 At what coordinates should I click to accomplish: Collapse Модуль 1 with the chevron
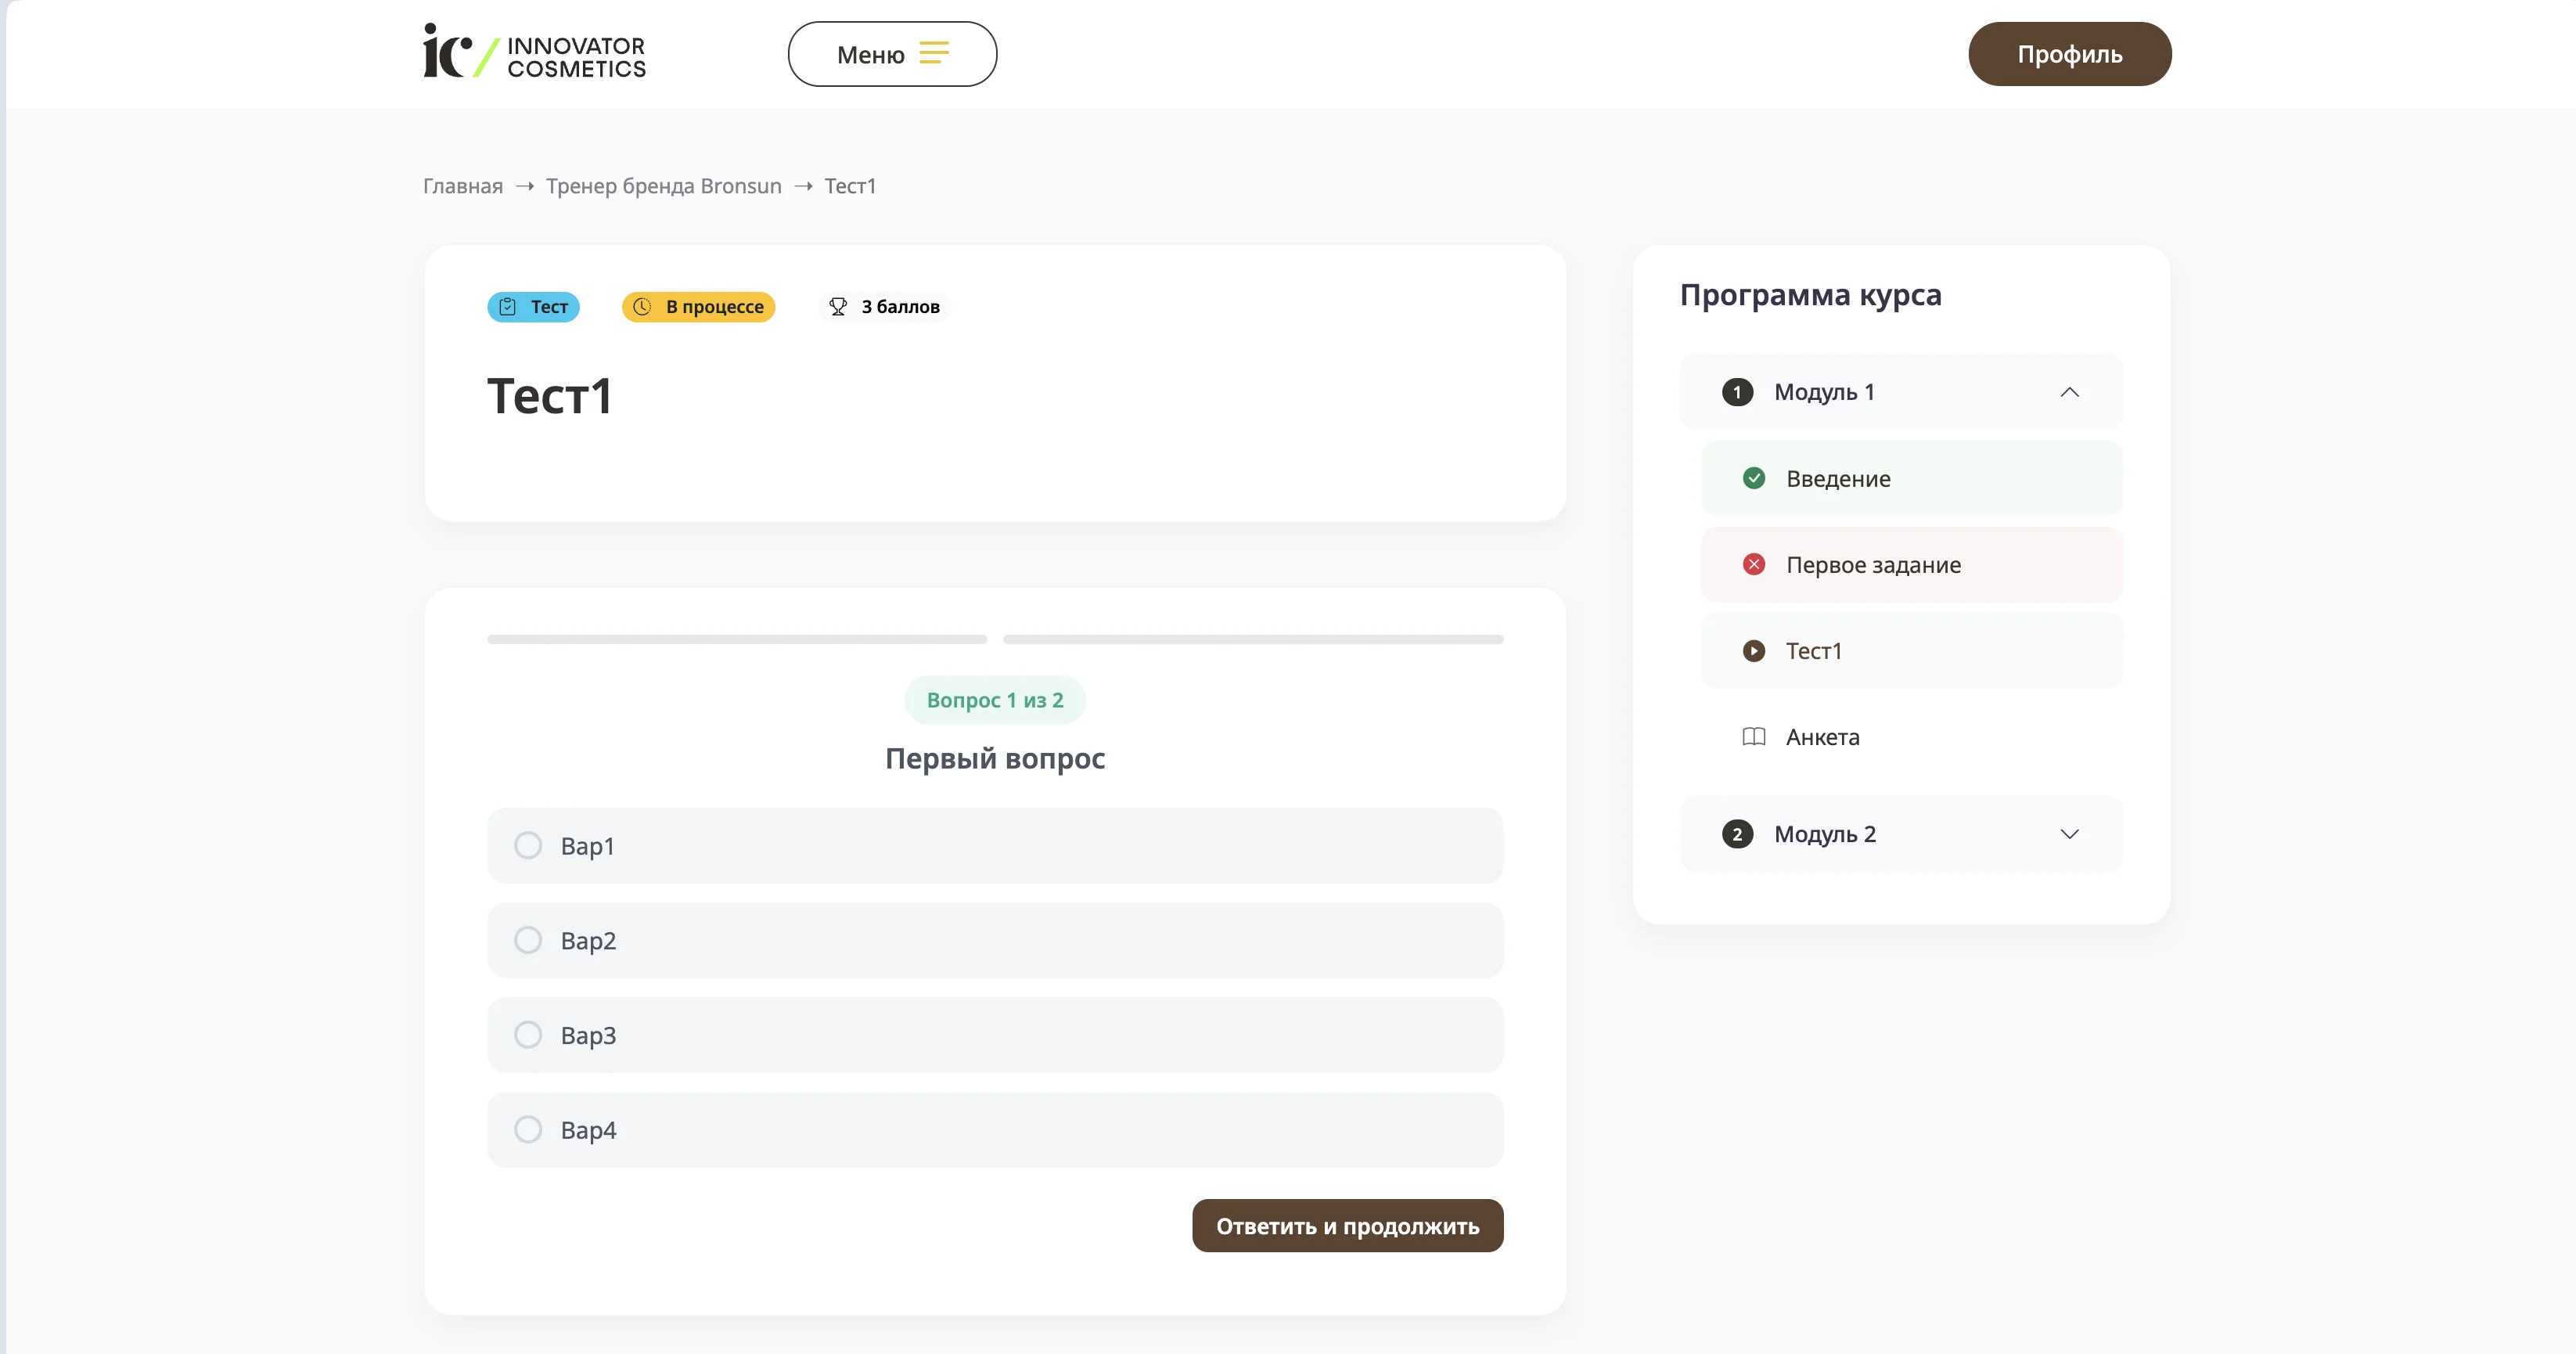click(2069, 392)
